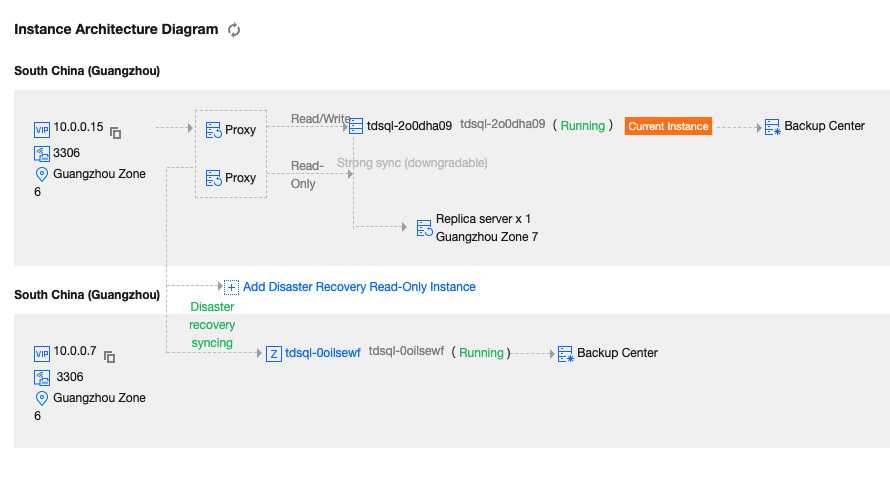Viewport: 890px width, 480px height.
Task: Copy the 10.0.0.15 VIP address
Action: tap(116, 132)
